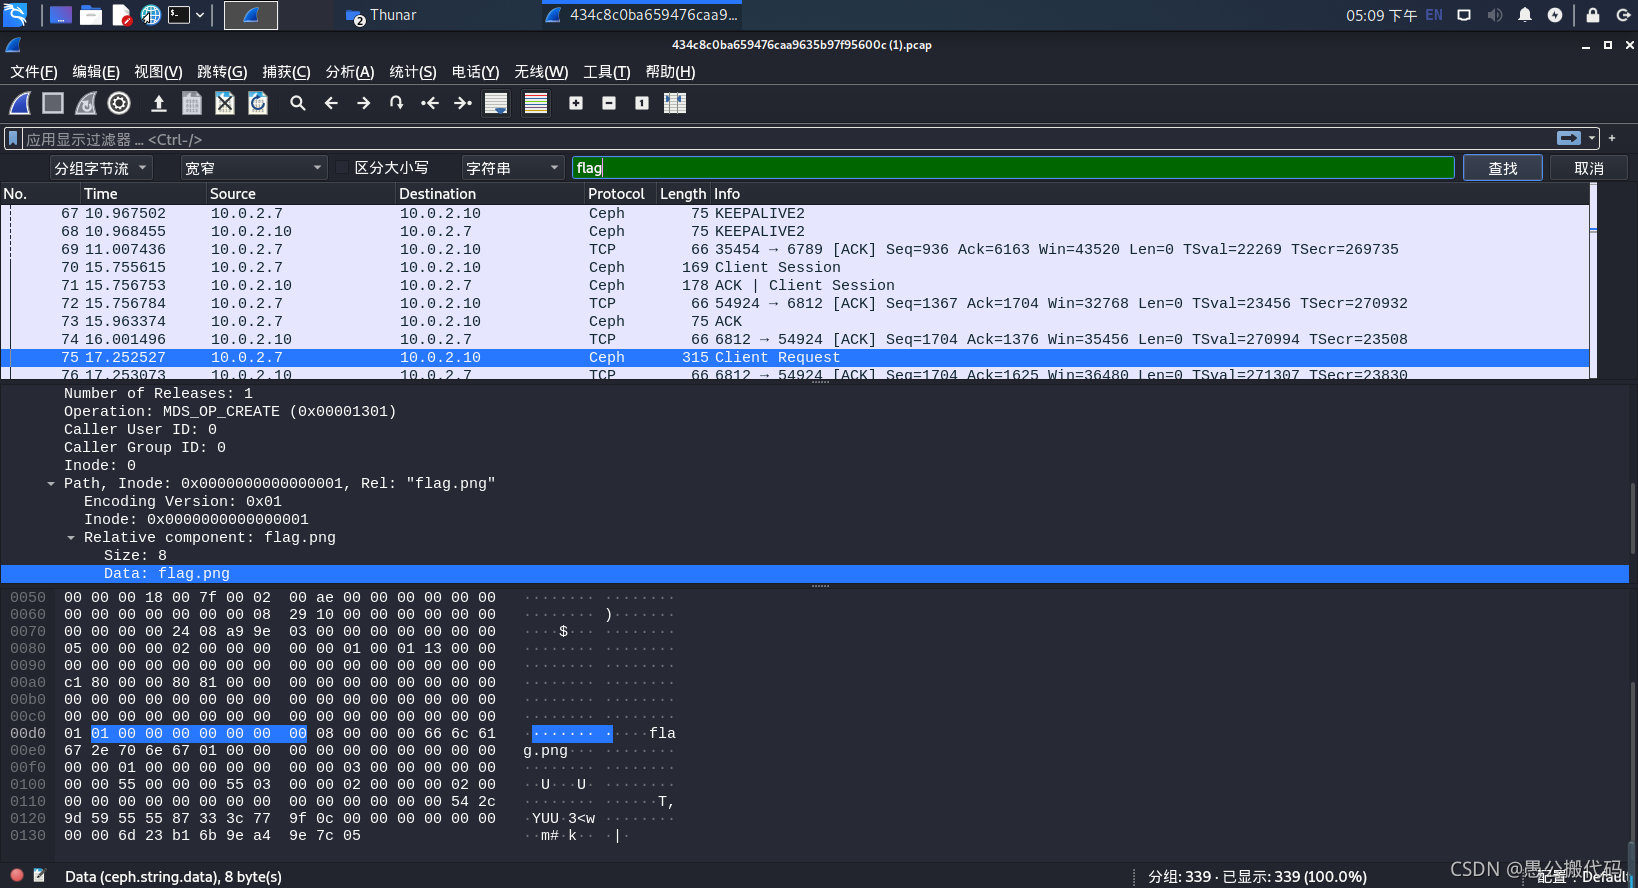Reload the capture file

pos(258,103)
